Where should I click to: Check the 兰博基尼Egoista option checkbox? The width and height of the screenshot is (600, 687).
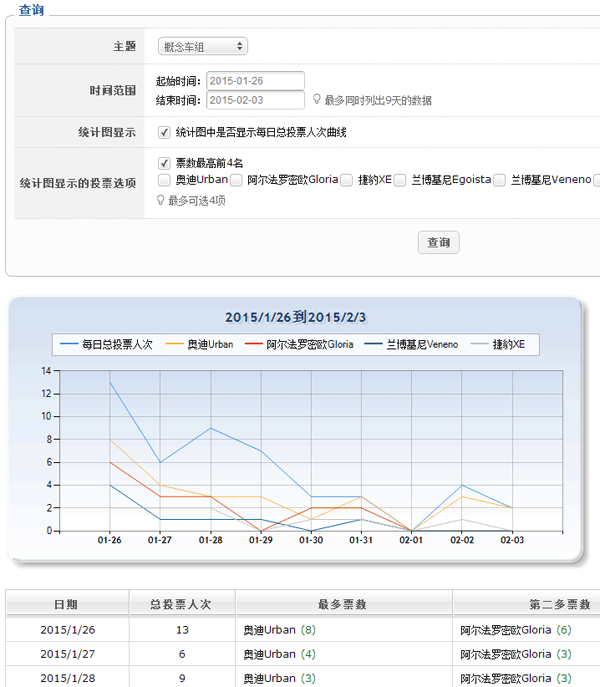(400, 180)
